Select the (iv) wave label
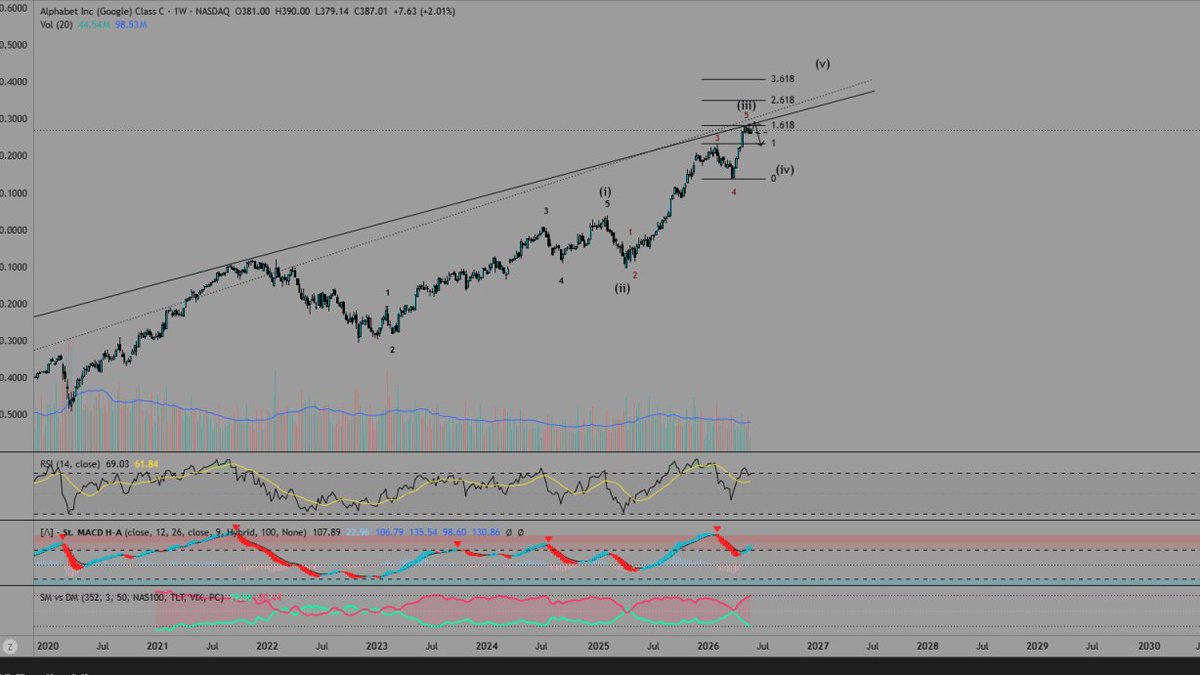 point(785,170)
